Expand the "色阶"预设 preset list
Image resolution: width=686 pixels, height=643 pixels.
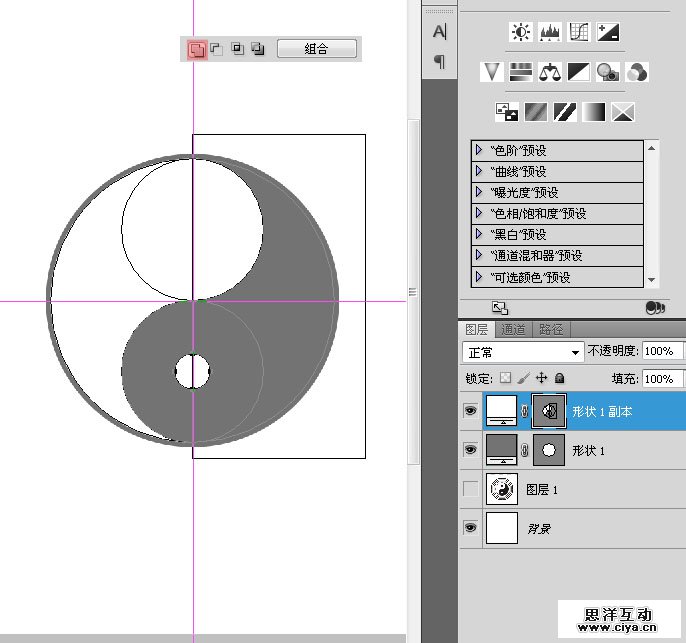pyautogui.click(x=480, y=150)
